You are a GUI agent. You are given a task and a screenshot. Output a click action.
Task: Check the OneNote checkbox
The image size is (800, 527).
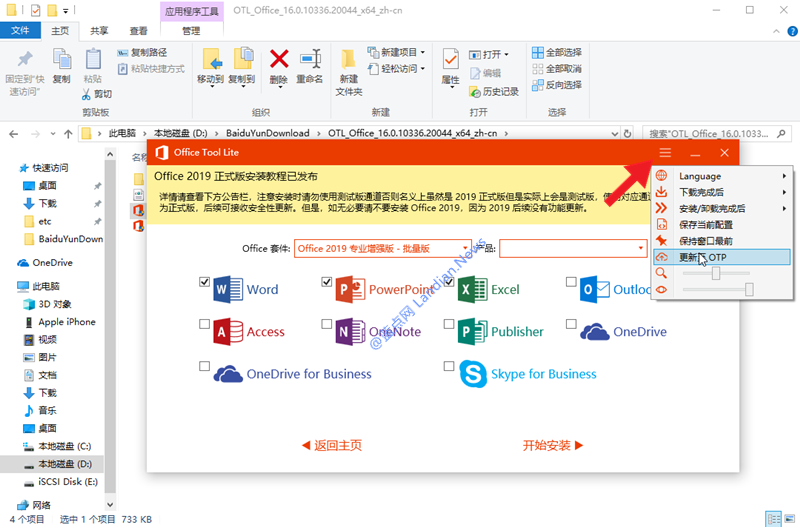pyautogui.click(x=327, y=323)
